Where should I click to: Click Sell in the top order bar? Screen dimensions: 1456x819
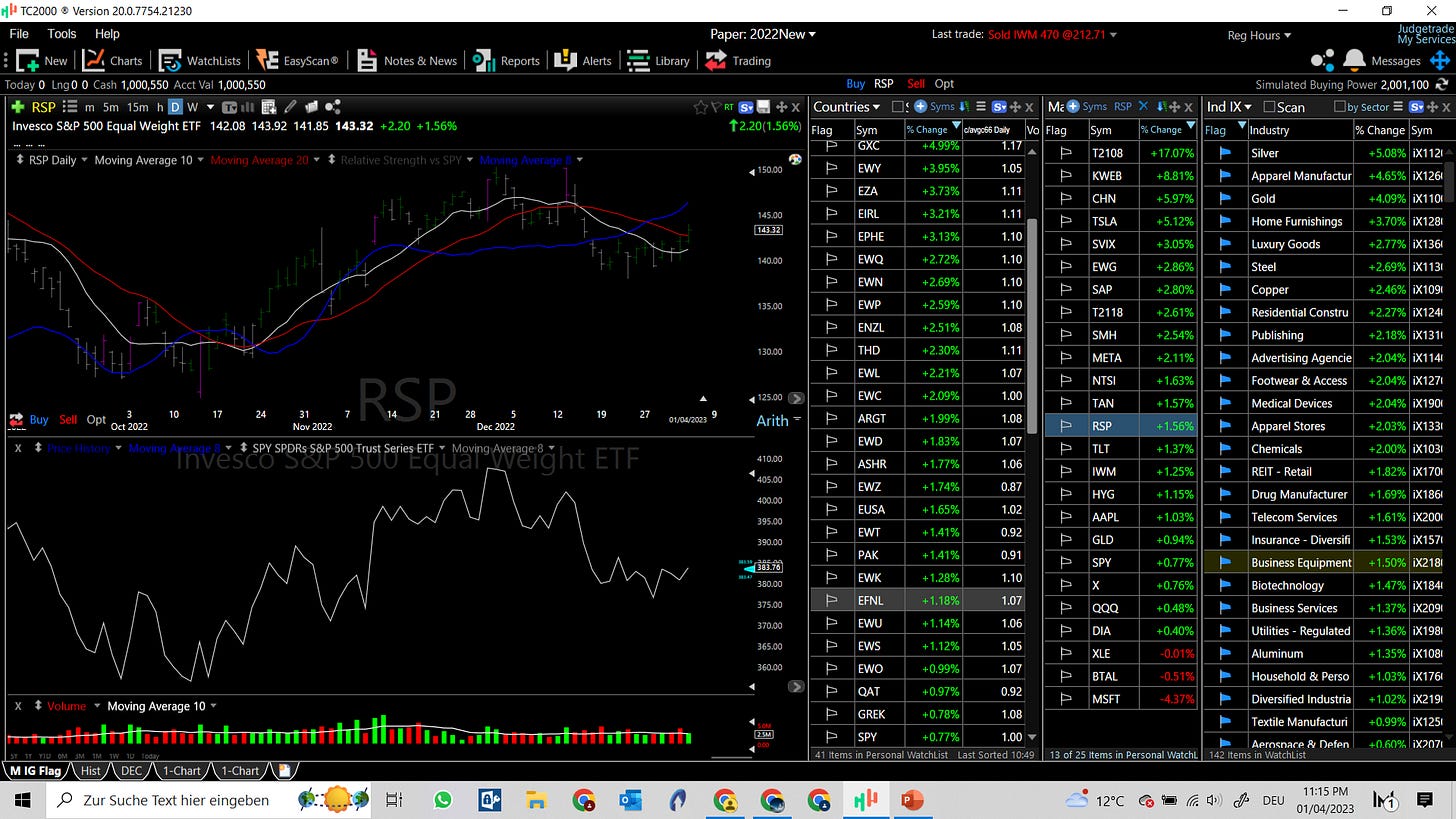tap(916, 84)
